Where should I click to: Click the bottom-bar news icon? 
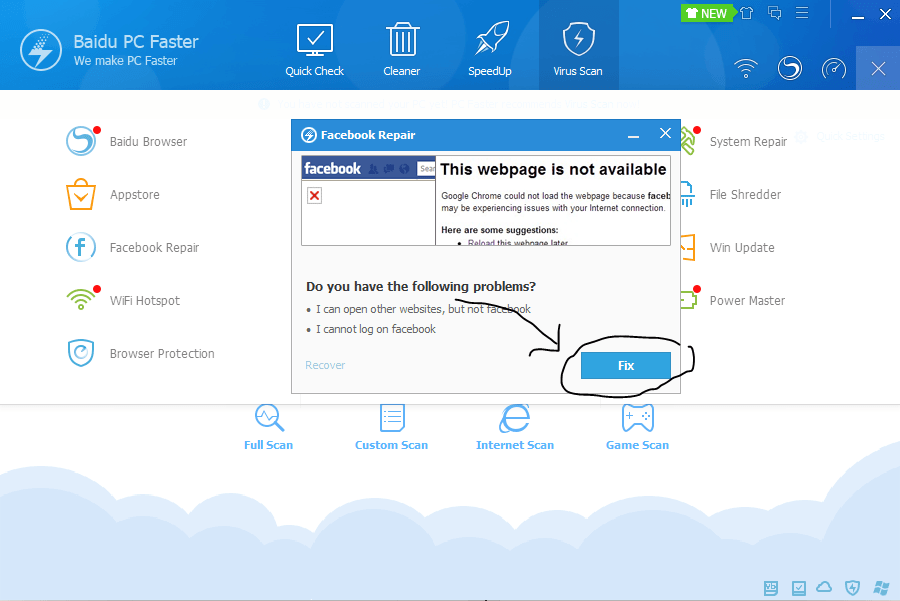tap(771, 587)
